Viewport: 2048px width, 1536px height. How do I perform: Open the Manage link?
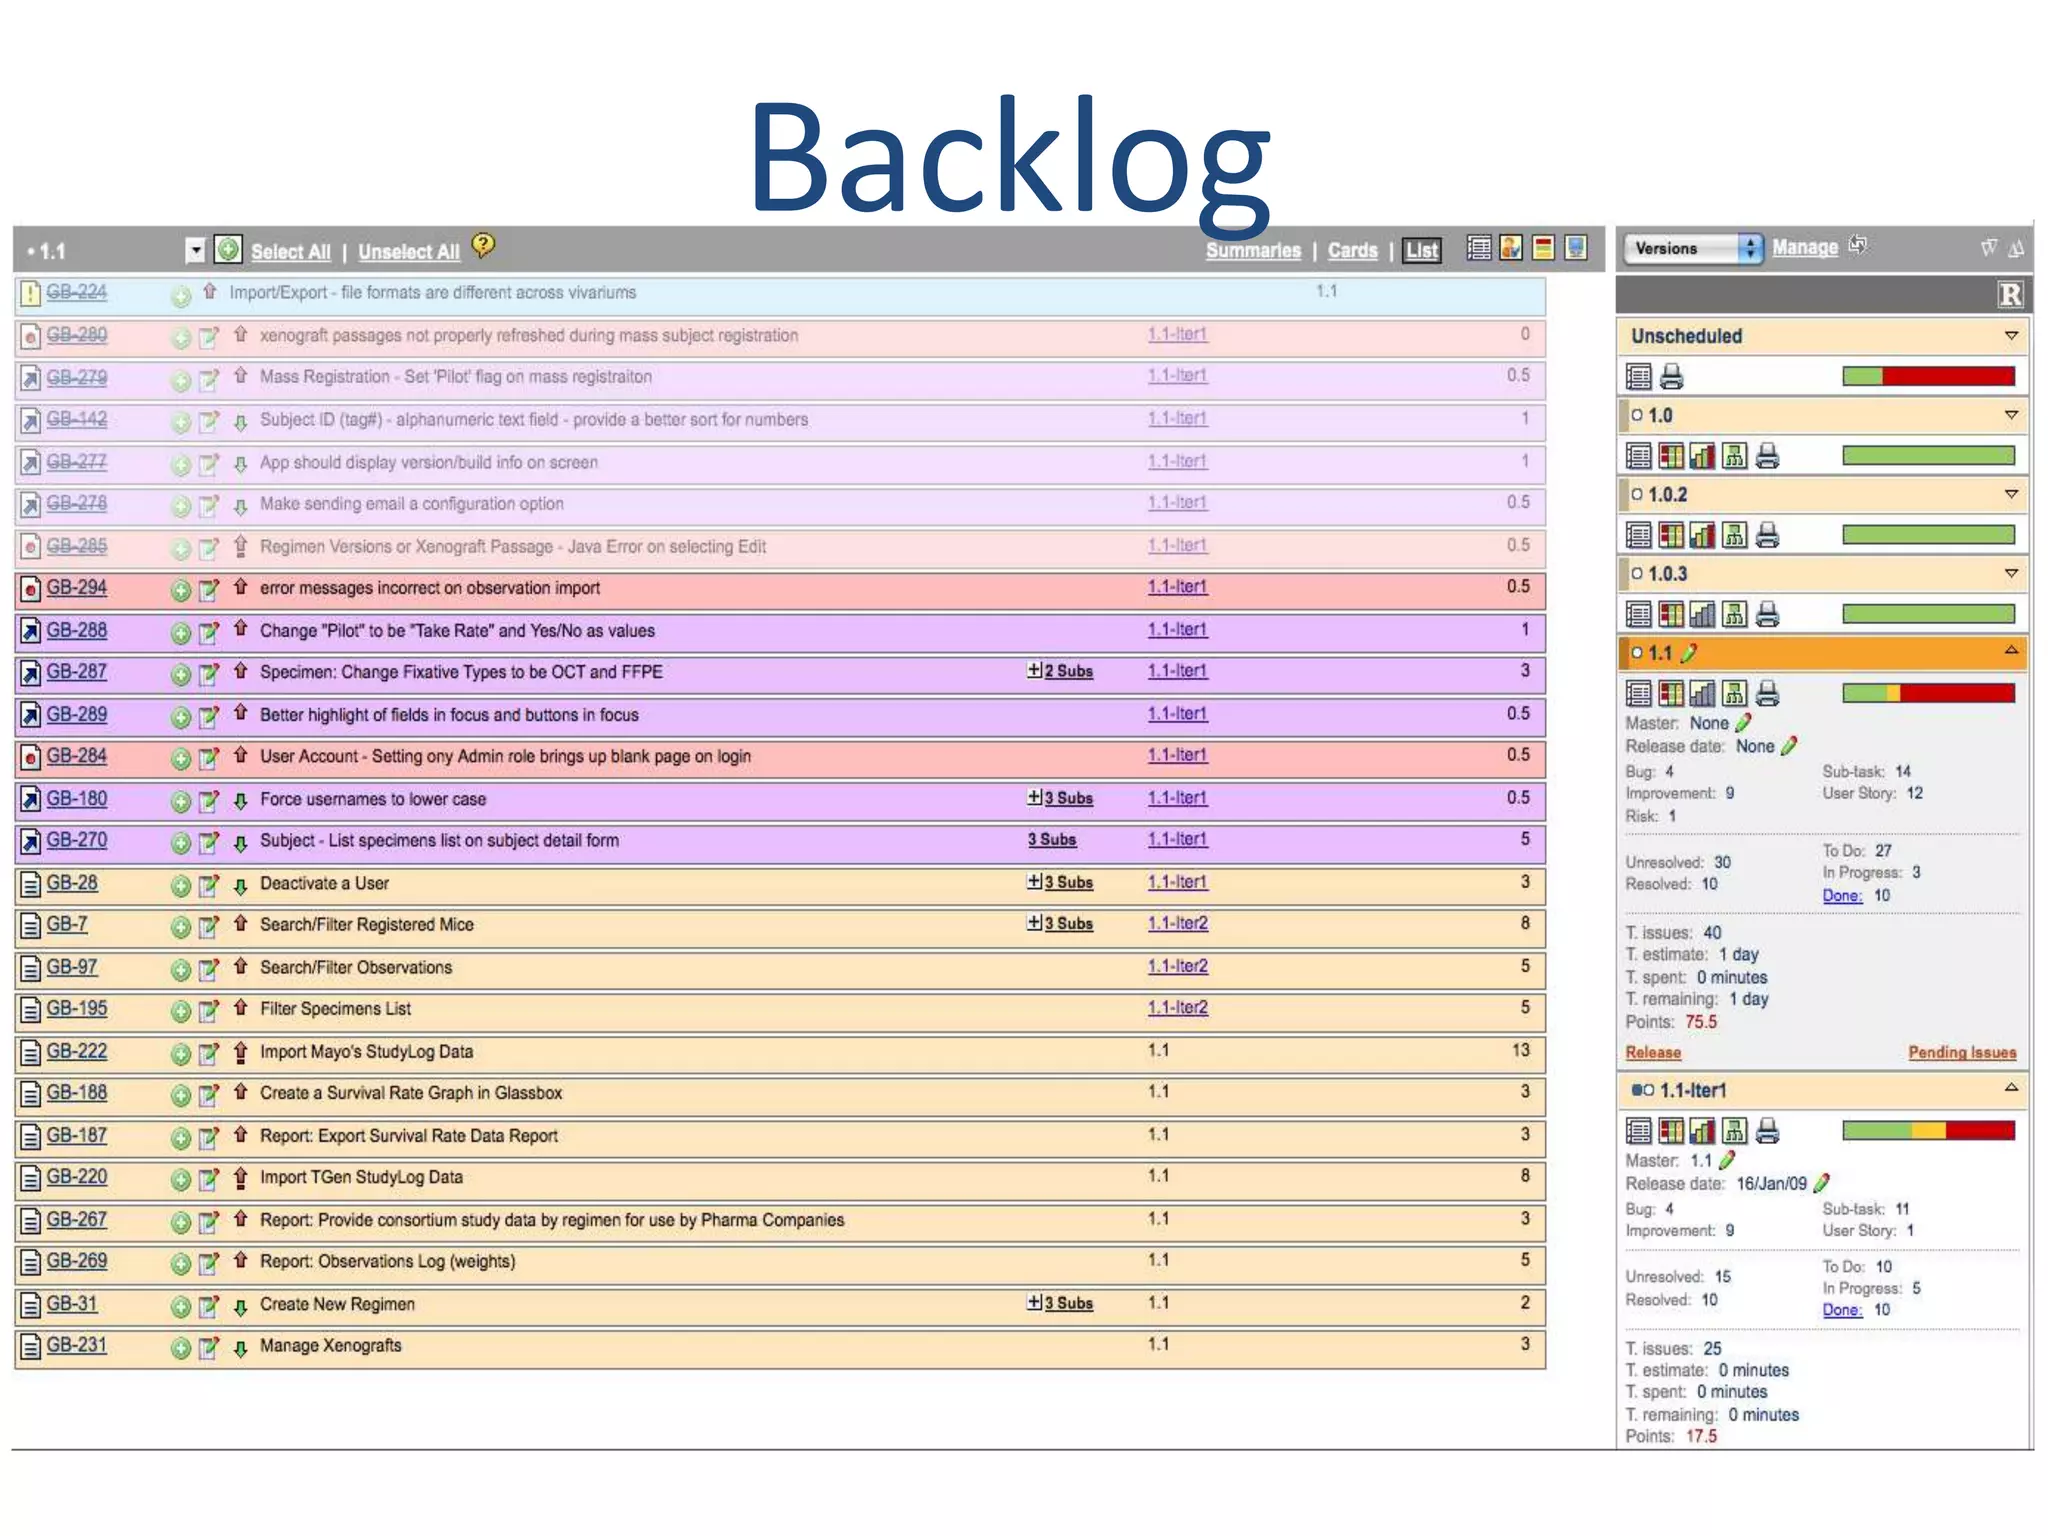[x=1805, y=247]
